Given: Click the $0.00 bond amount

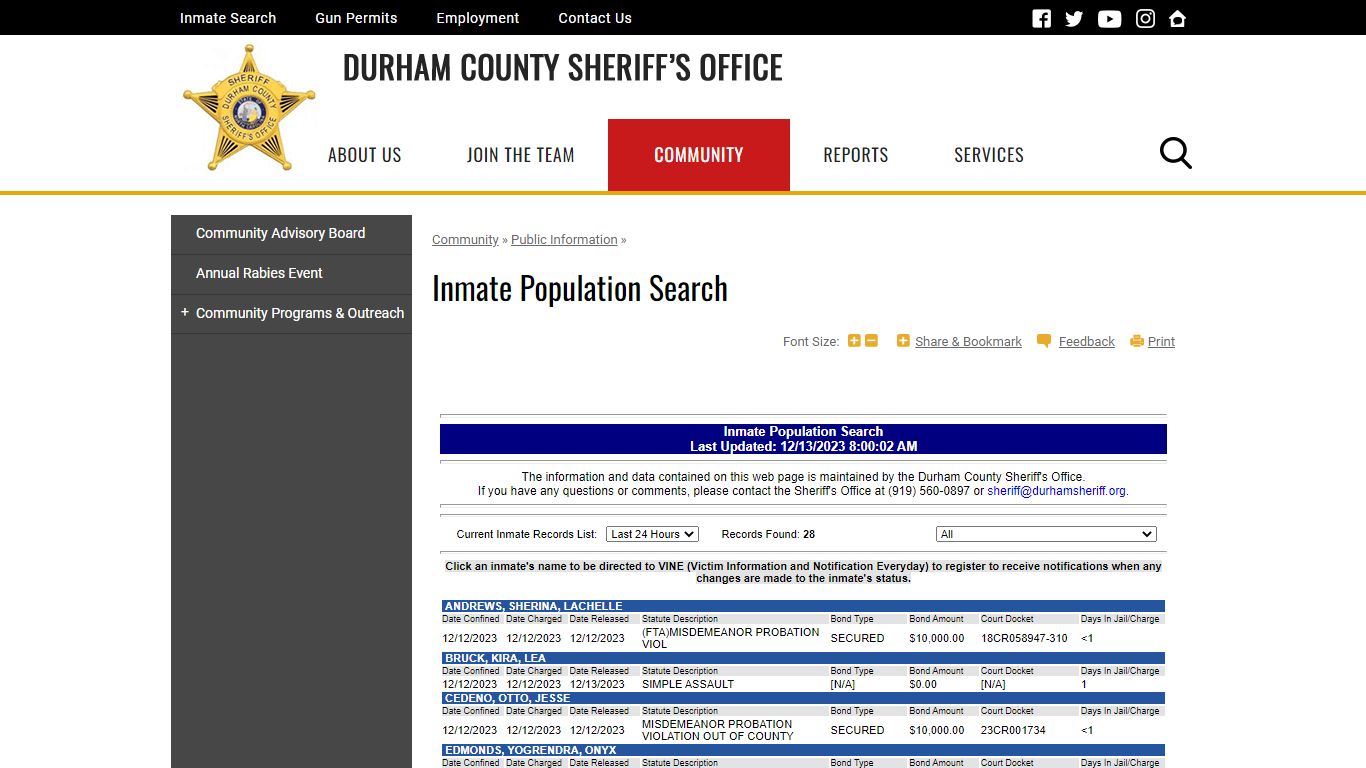Looking at the screenshot, I should [923, 684].
